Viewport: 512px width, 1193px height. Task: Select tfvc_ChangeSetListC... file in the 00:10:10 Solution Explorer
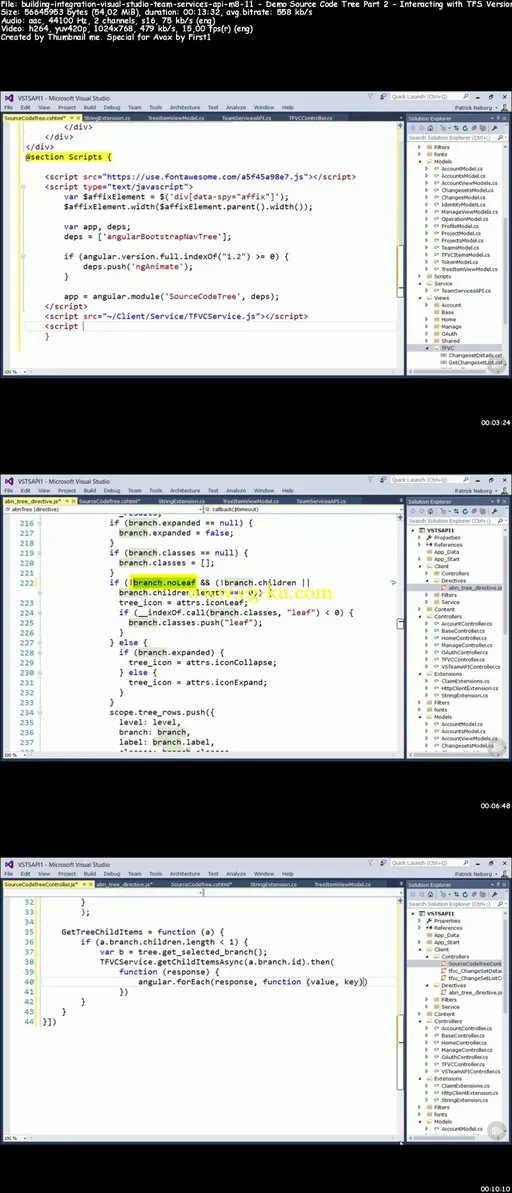(475, 978)
